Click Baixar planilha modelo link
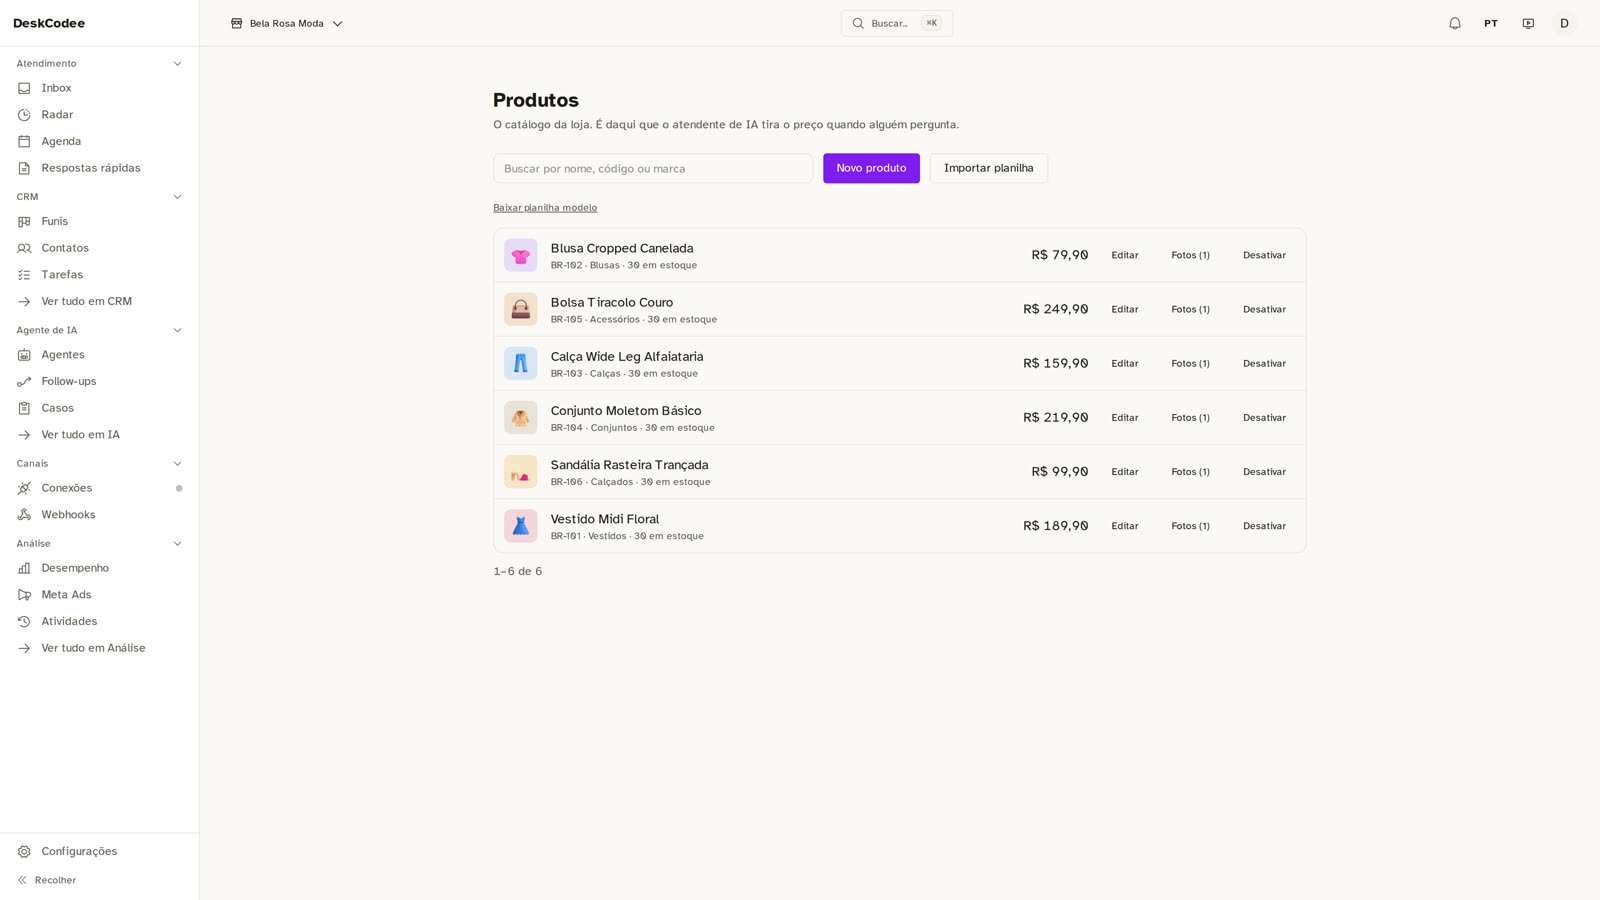This screenshot has width=1600, height=900. [x=545, y=208]
